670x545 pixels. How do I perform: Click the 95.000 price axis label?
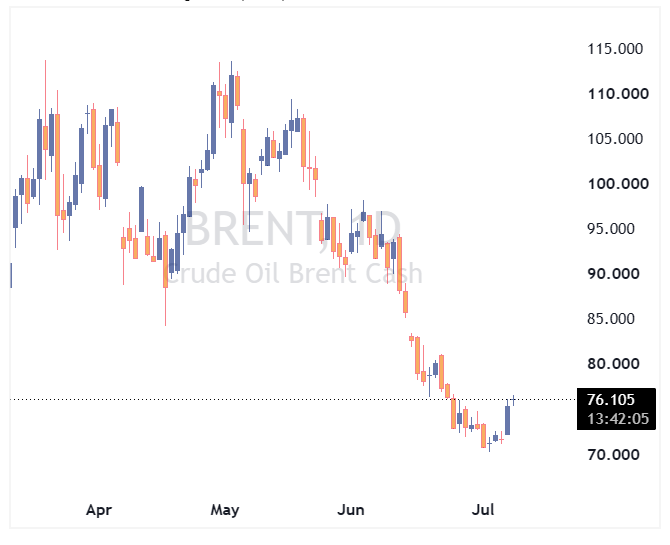[x=611, y=229]
